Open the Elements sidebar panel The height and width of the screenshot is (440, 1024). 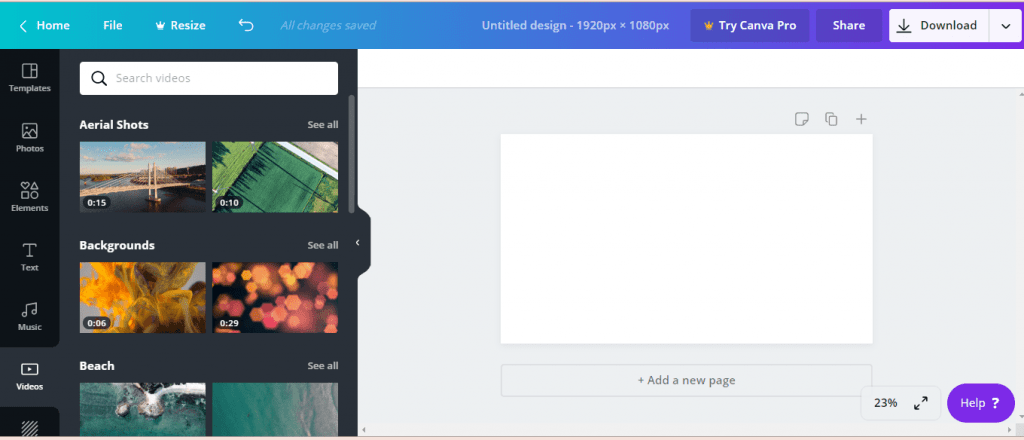click(x=29, y=197)
